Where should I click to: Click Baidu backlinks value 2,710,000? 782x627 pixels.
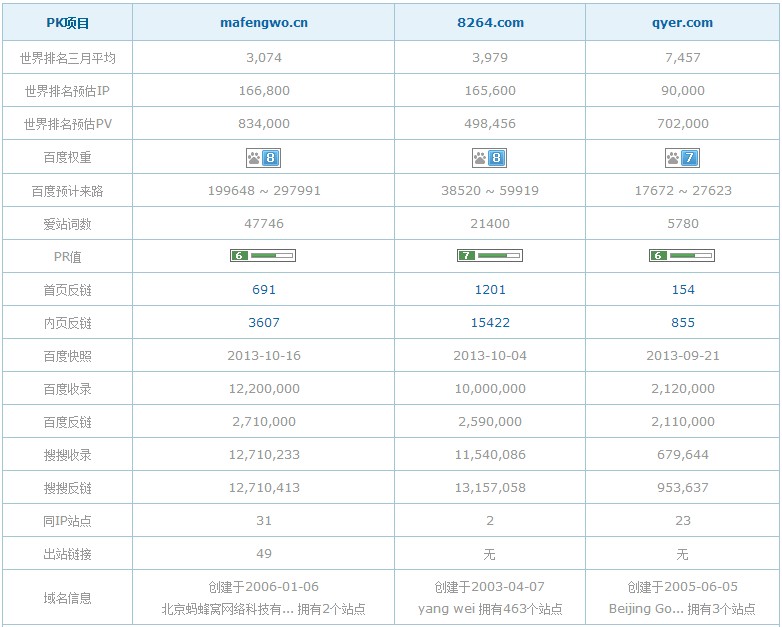(264, 421)
